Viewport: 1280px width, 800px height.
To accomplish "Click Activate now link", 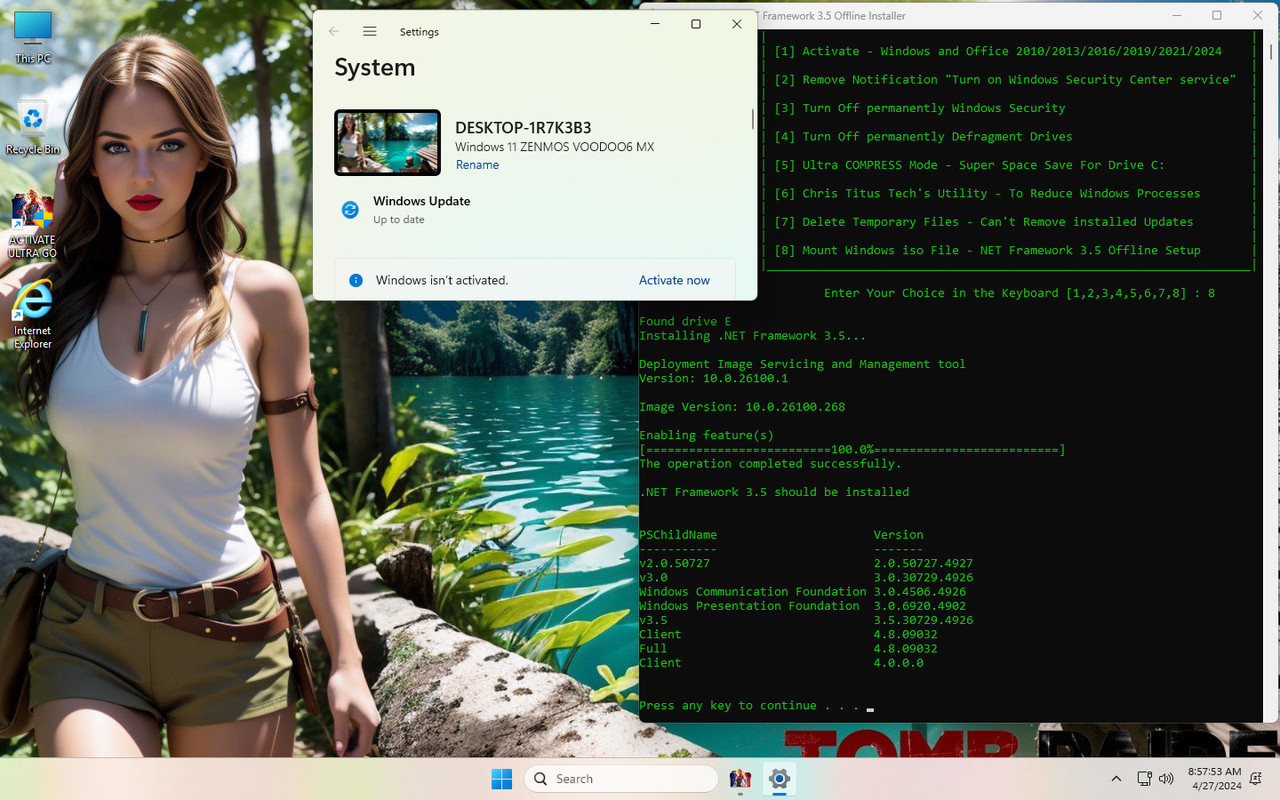I will coord(674,281).
